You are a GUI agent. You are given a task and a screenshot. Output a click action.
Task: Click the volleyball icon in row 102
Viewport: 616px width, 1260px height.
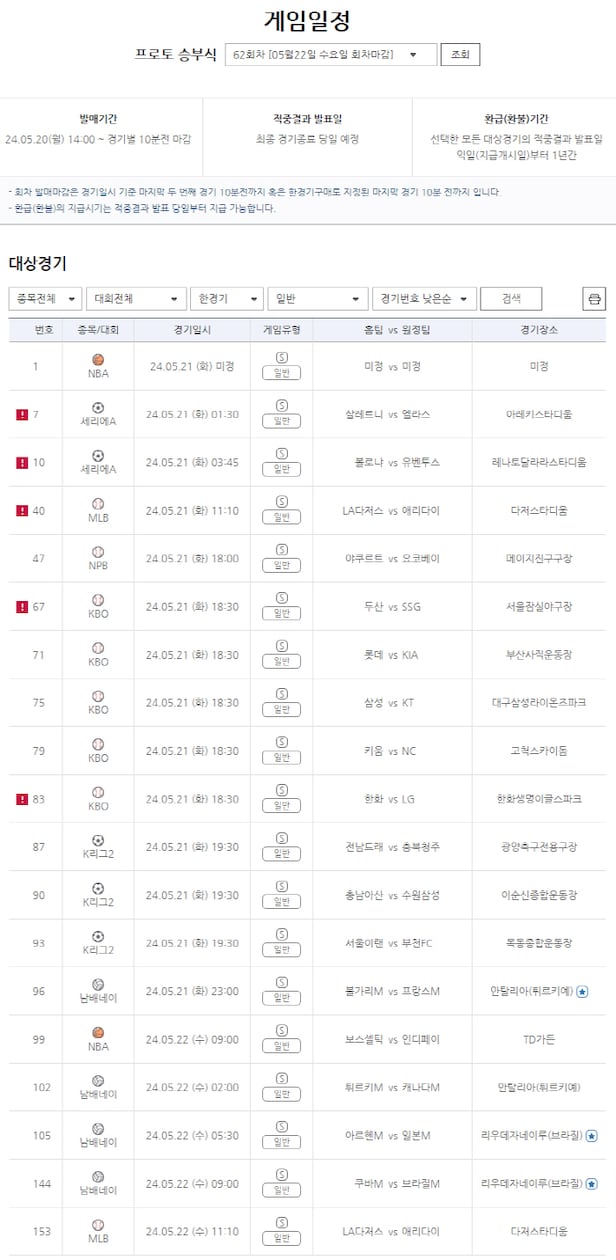coord(98,1081)
